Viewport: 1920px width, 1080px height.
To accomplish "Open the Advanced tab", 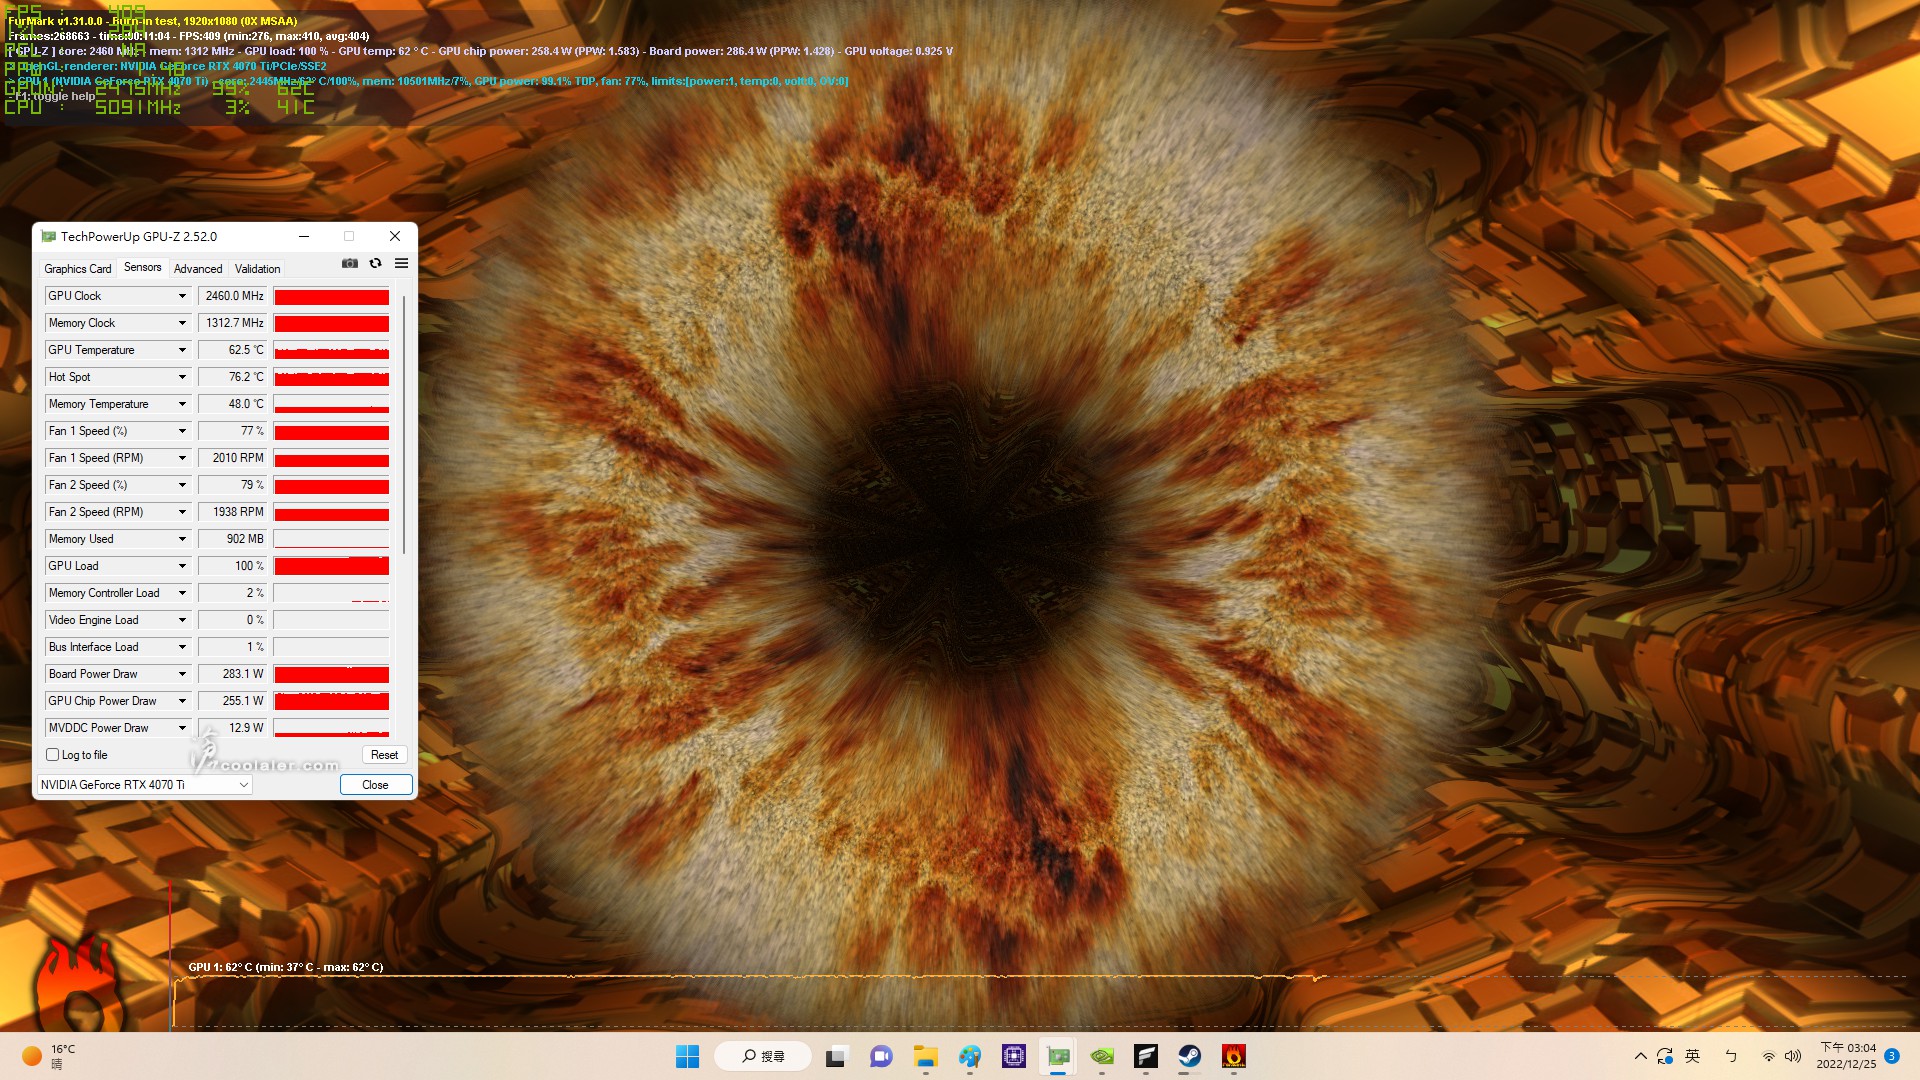I will tap(198, 269).
